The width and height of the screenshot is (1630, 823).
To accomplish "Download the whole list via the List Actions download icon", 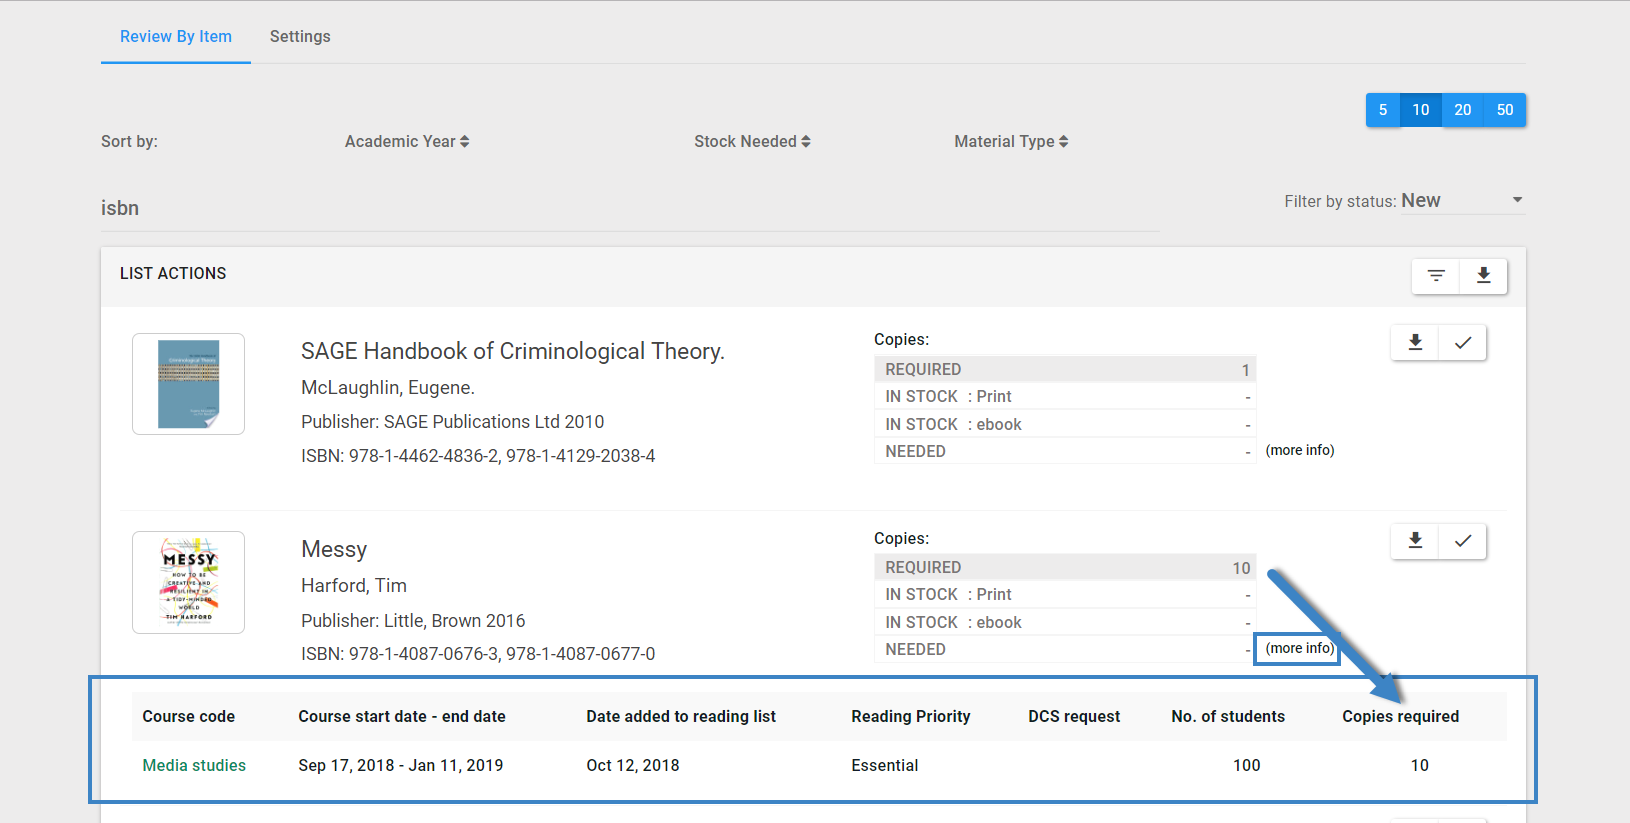I will pyautogui.click(x=1484, y=276).
